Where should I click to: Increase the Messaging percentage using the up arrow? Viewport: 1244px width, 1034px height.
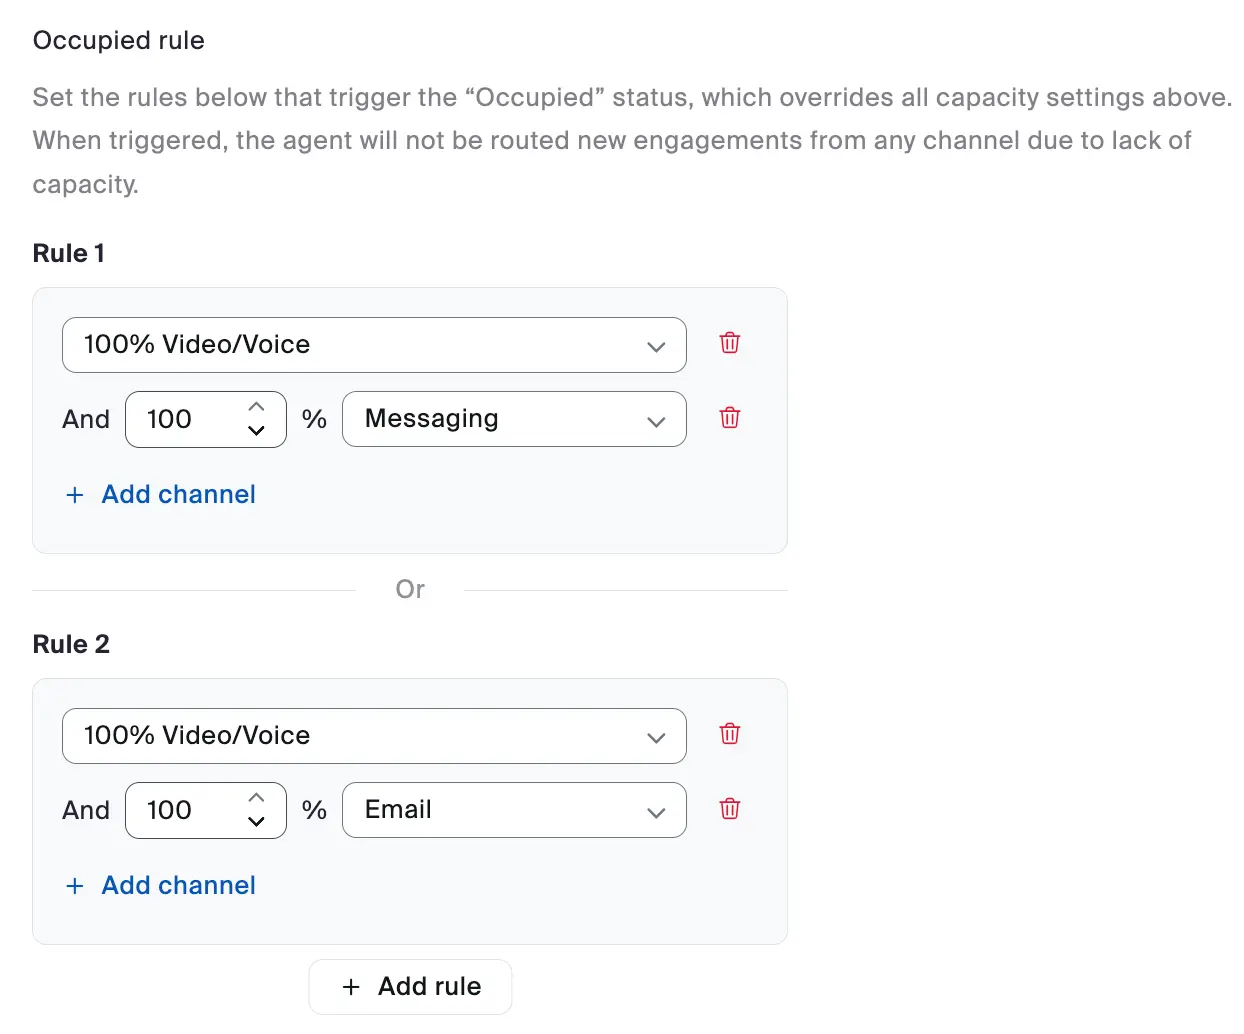(x=256, y=407)
